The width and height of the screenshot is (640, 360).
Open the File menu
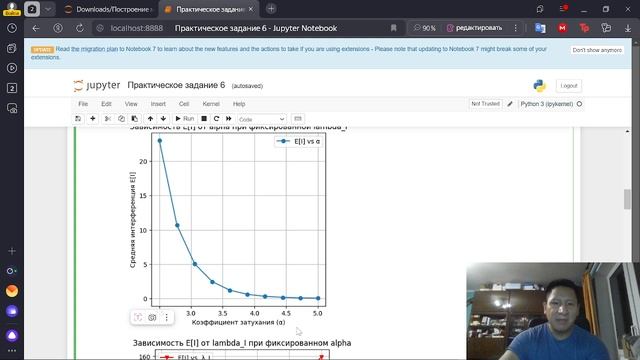(83, 104)
